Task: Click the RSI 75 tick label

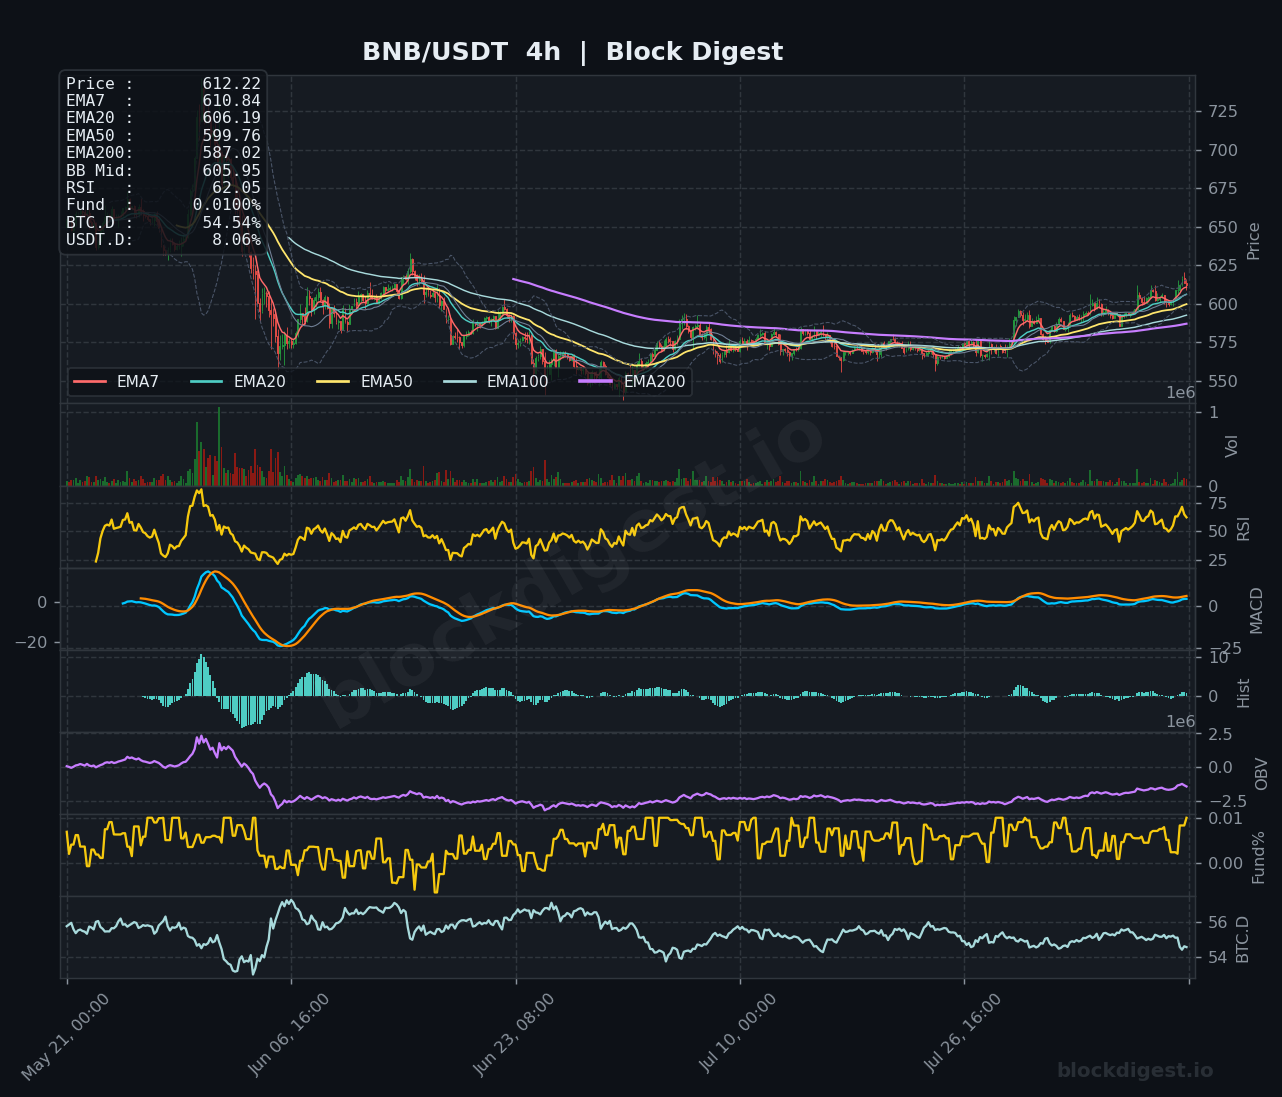Action: click(1218, 504)
